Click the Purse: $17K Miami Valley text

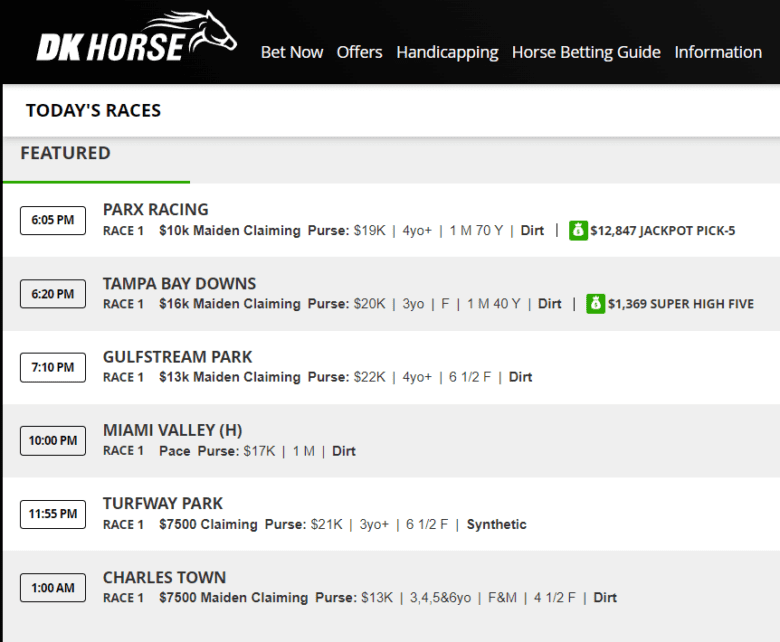point(236,451)
